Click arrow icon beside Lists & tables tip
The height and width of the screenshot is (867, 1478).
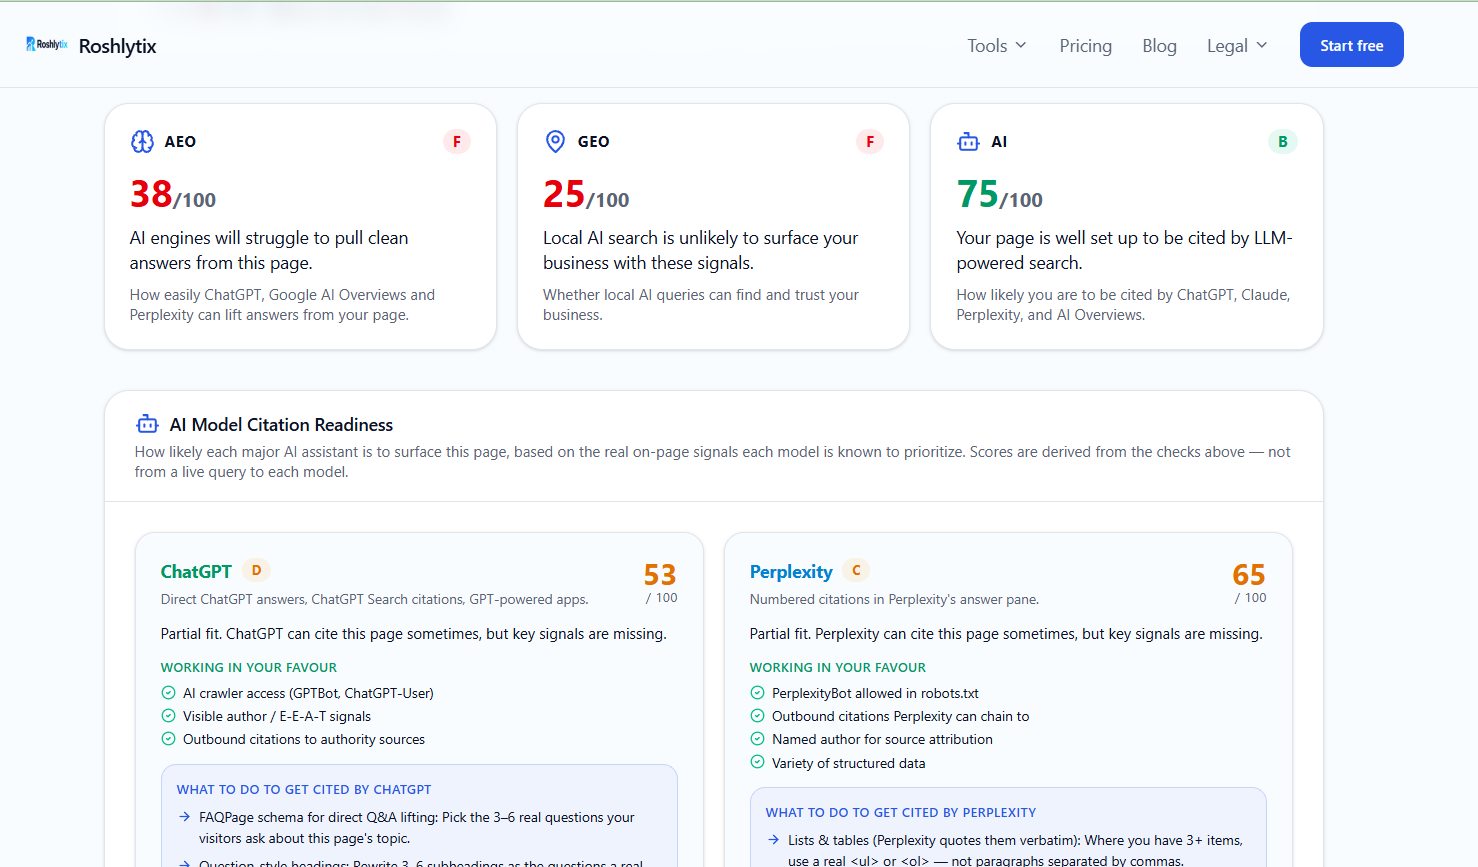(x=773, y=840)
